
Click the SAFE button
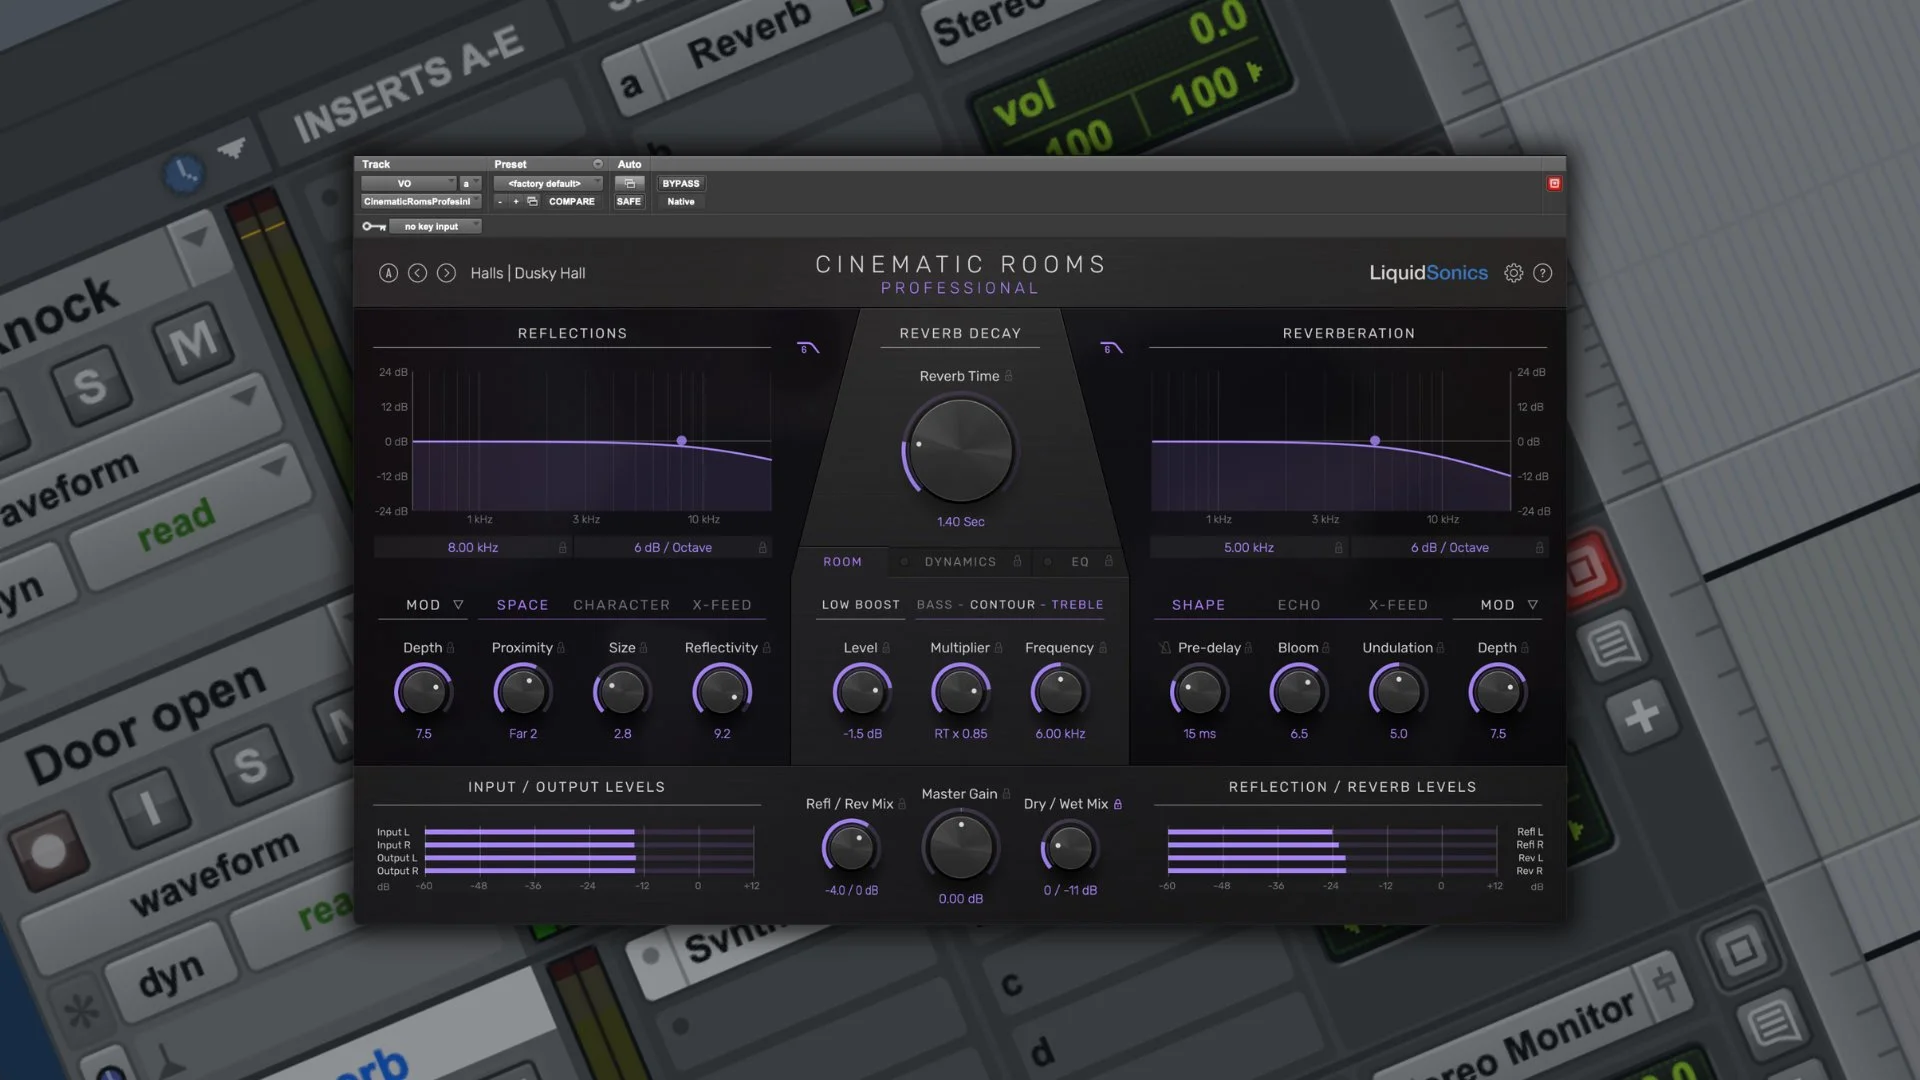click(x=629, y=201)
